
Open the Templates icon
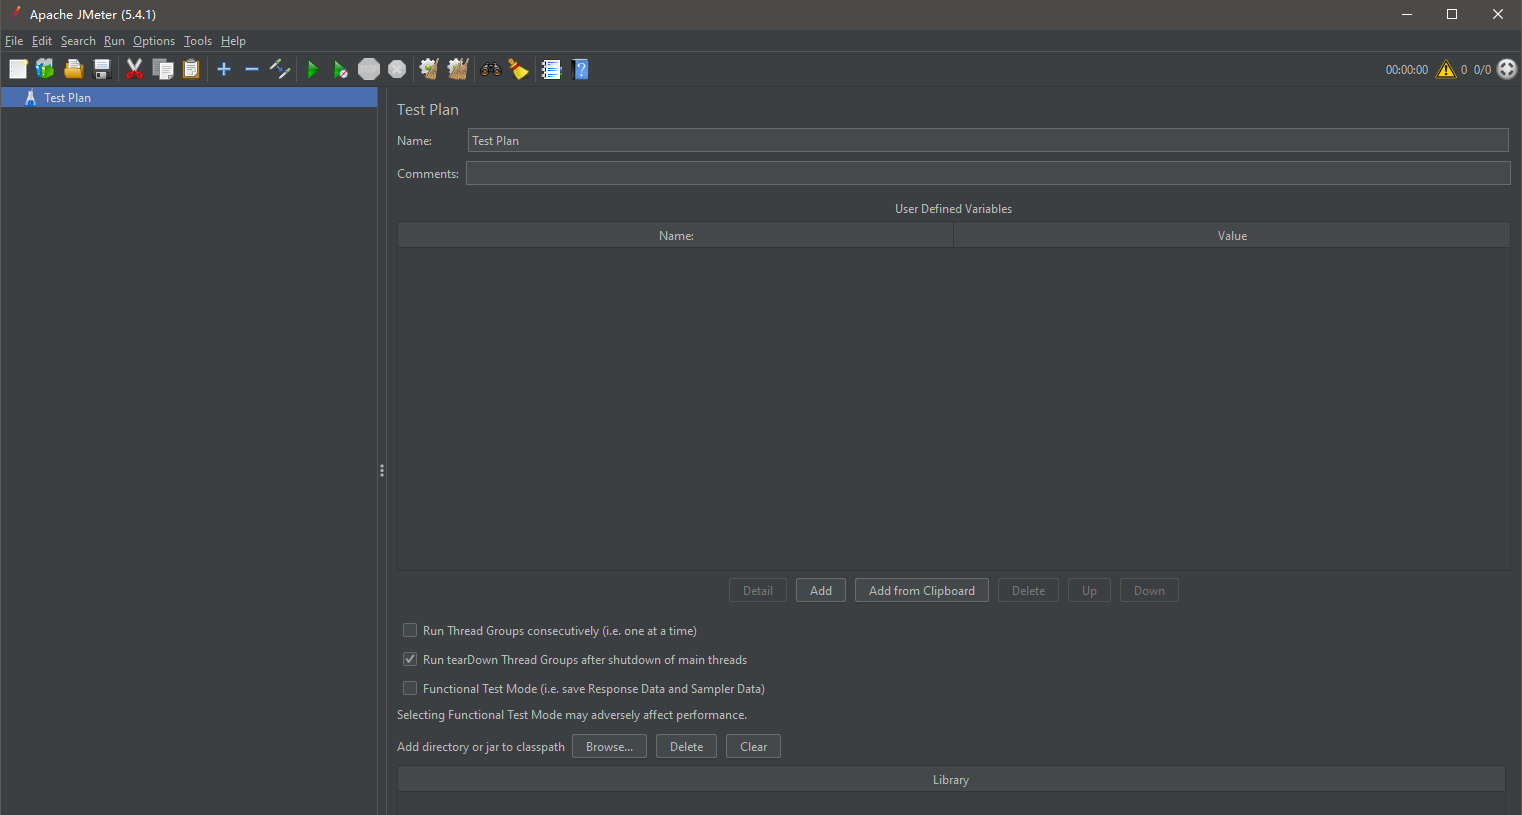tap(45, 69)
